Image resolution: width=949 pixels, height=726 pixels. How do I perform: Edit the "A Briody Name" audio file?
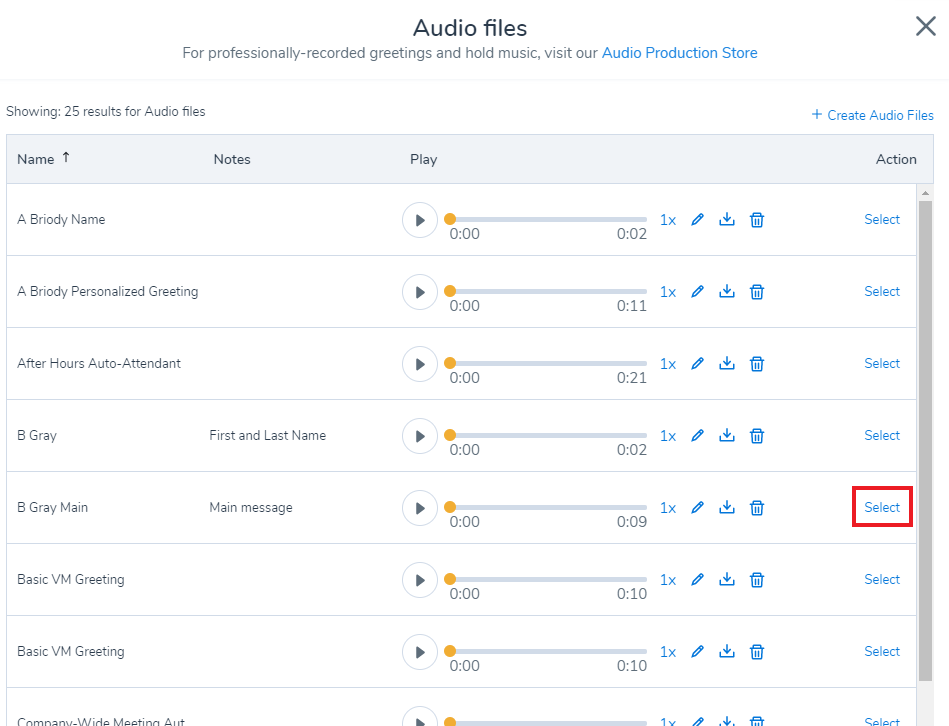[x=697, y=219]
